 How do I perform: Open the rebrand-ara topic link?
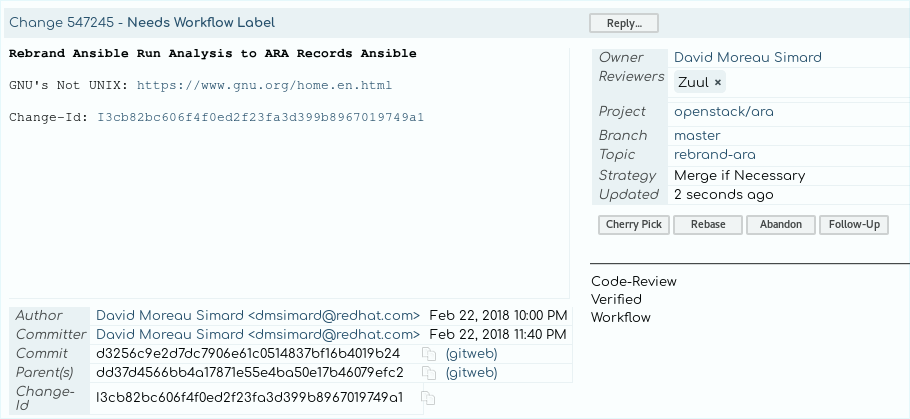715,155
